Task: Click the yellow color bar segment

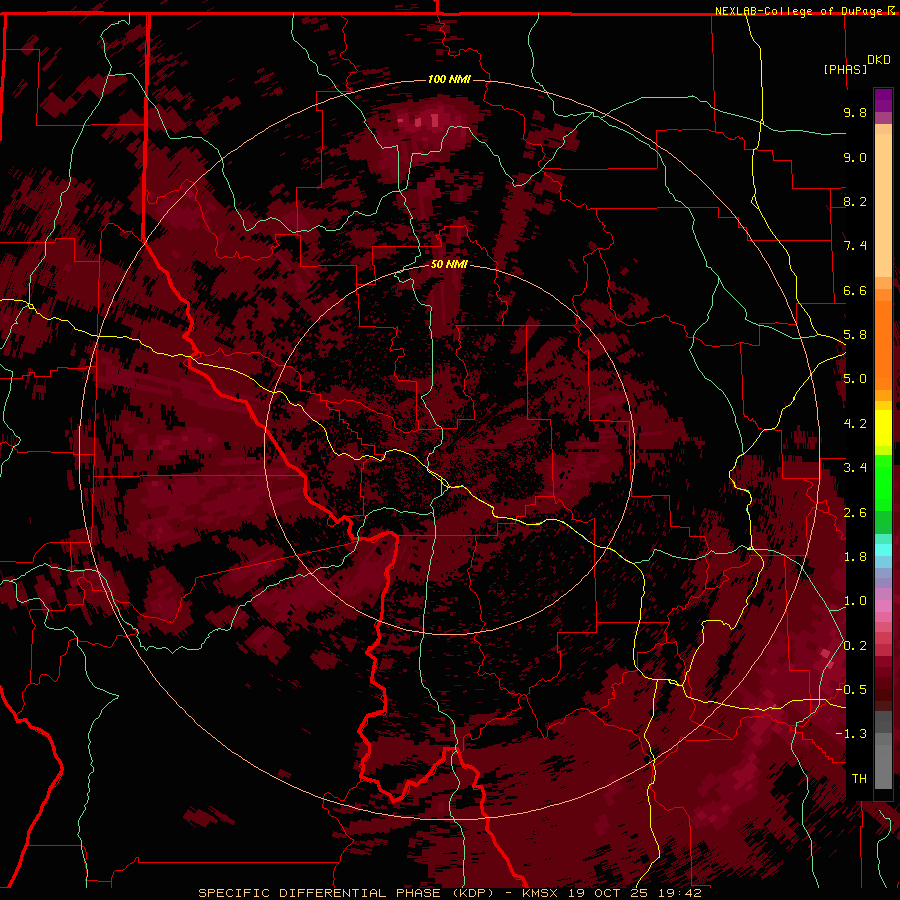Action: (x=883, y=428)
